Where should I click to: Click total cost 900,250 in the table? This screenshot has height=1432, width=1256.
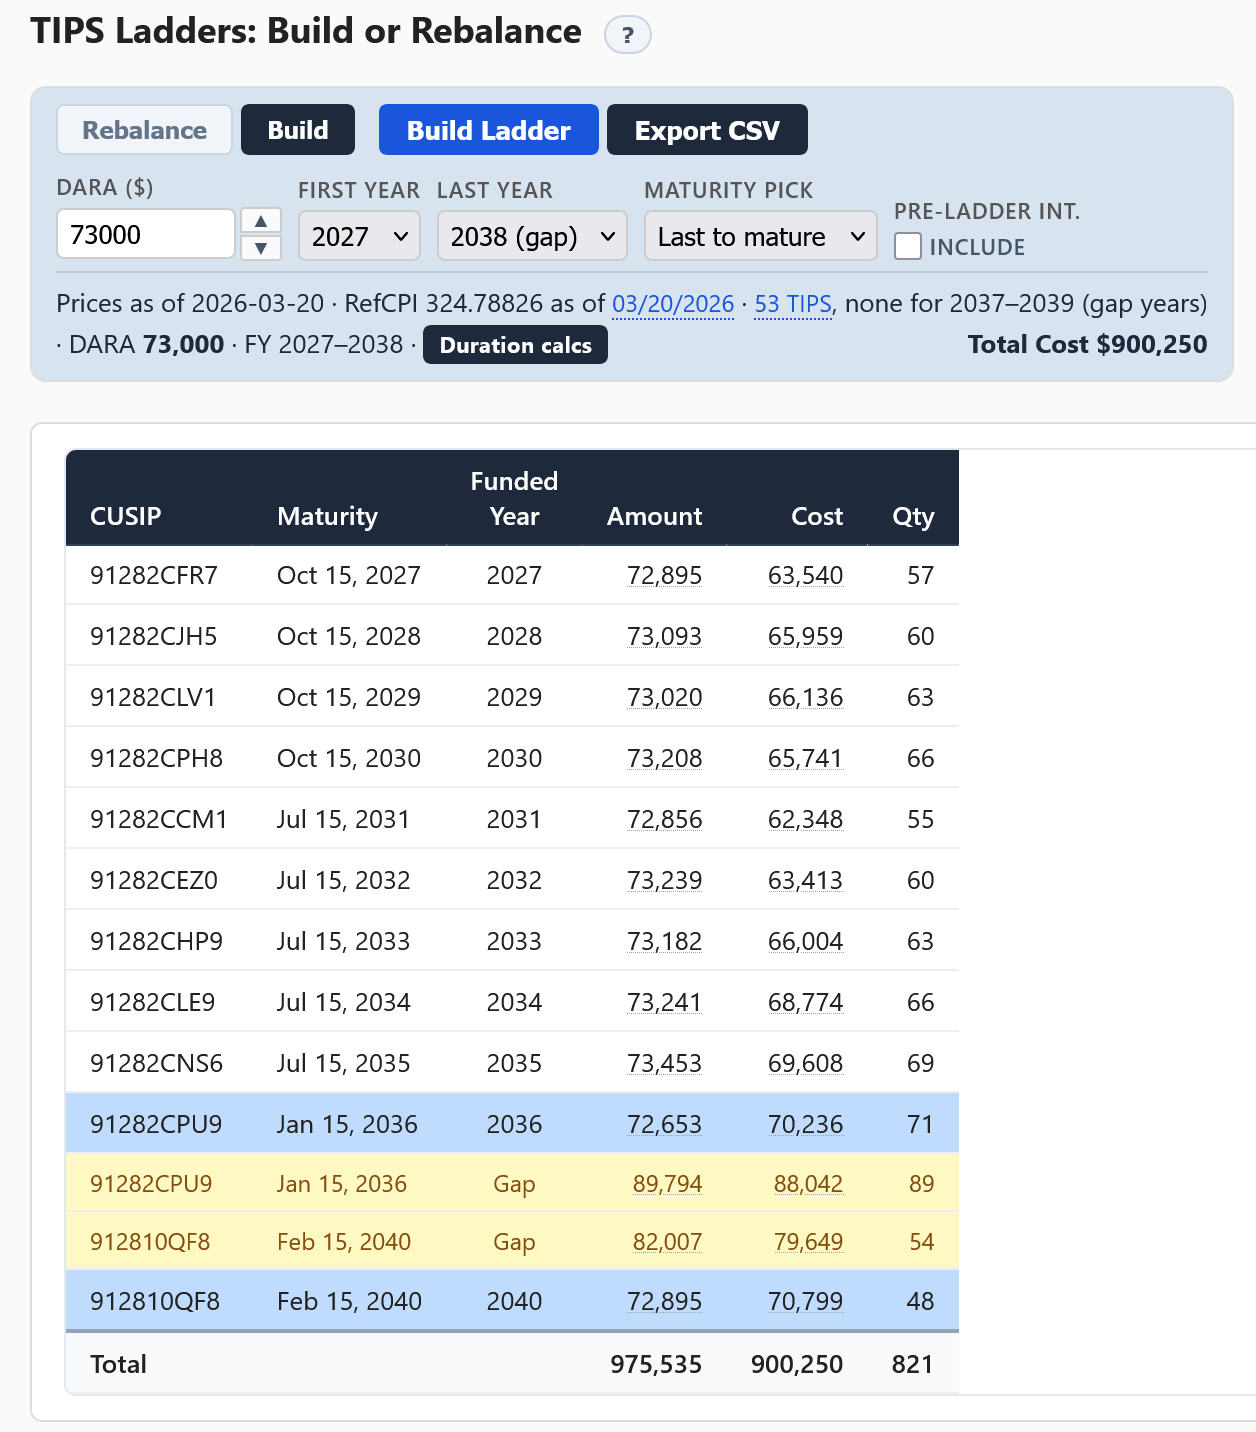pyautogui.click(x=797, y=1364)
